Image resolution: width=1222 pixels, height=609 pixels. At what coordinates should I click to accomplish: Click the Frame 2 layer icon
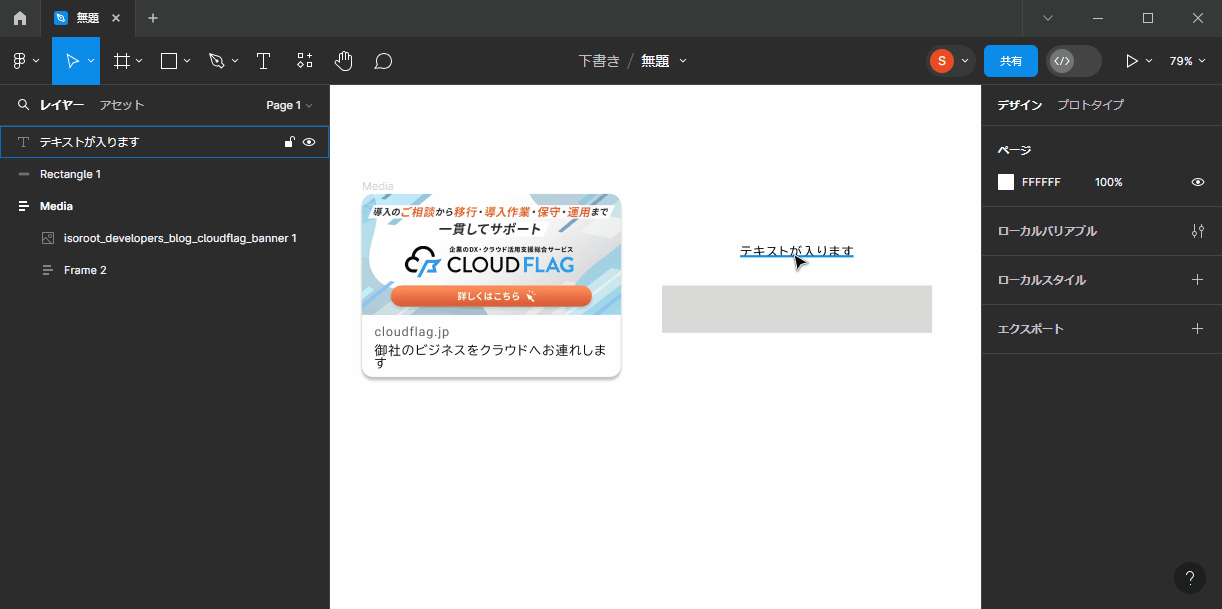pos(48,270)
